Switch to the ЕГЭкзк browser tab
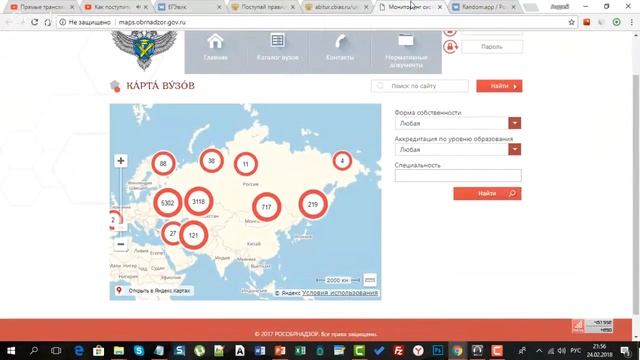This screenshot has width=640, height=360. pos(189,7)
